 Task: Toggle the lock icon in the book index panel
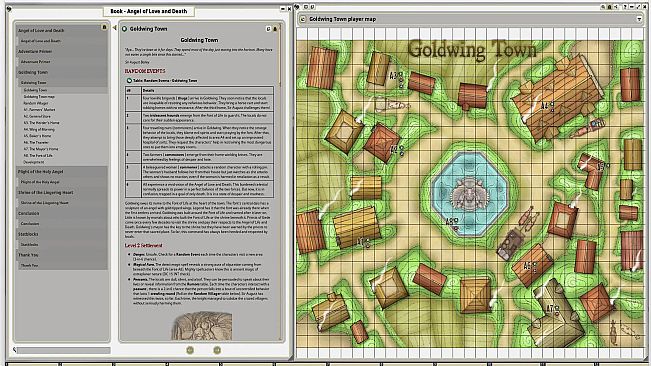point(104,27)
